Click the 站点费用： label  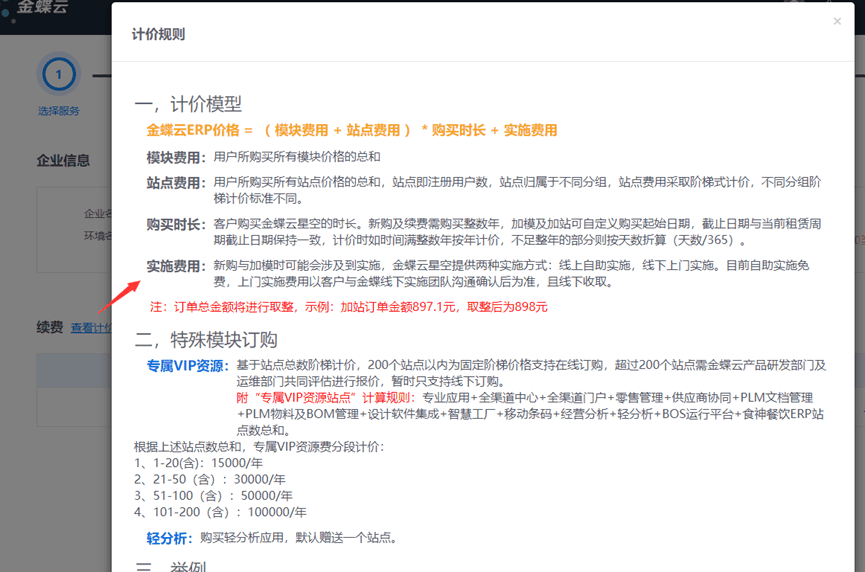tap(176, 183)
